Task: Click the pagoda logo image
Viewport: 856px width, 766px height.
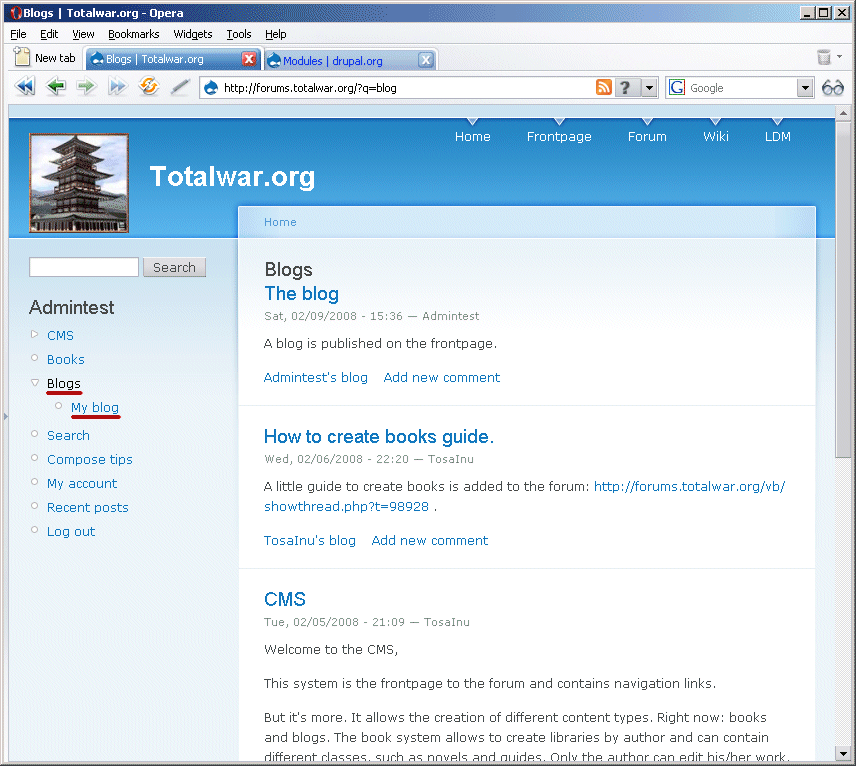Action: [x=79, y=183]
